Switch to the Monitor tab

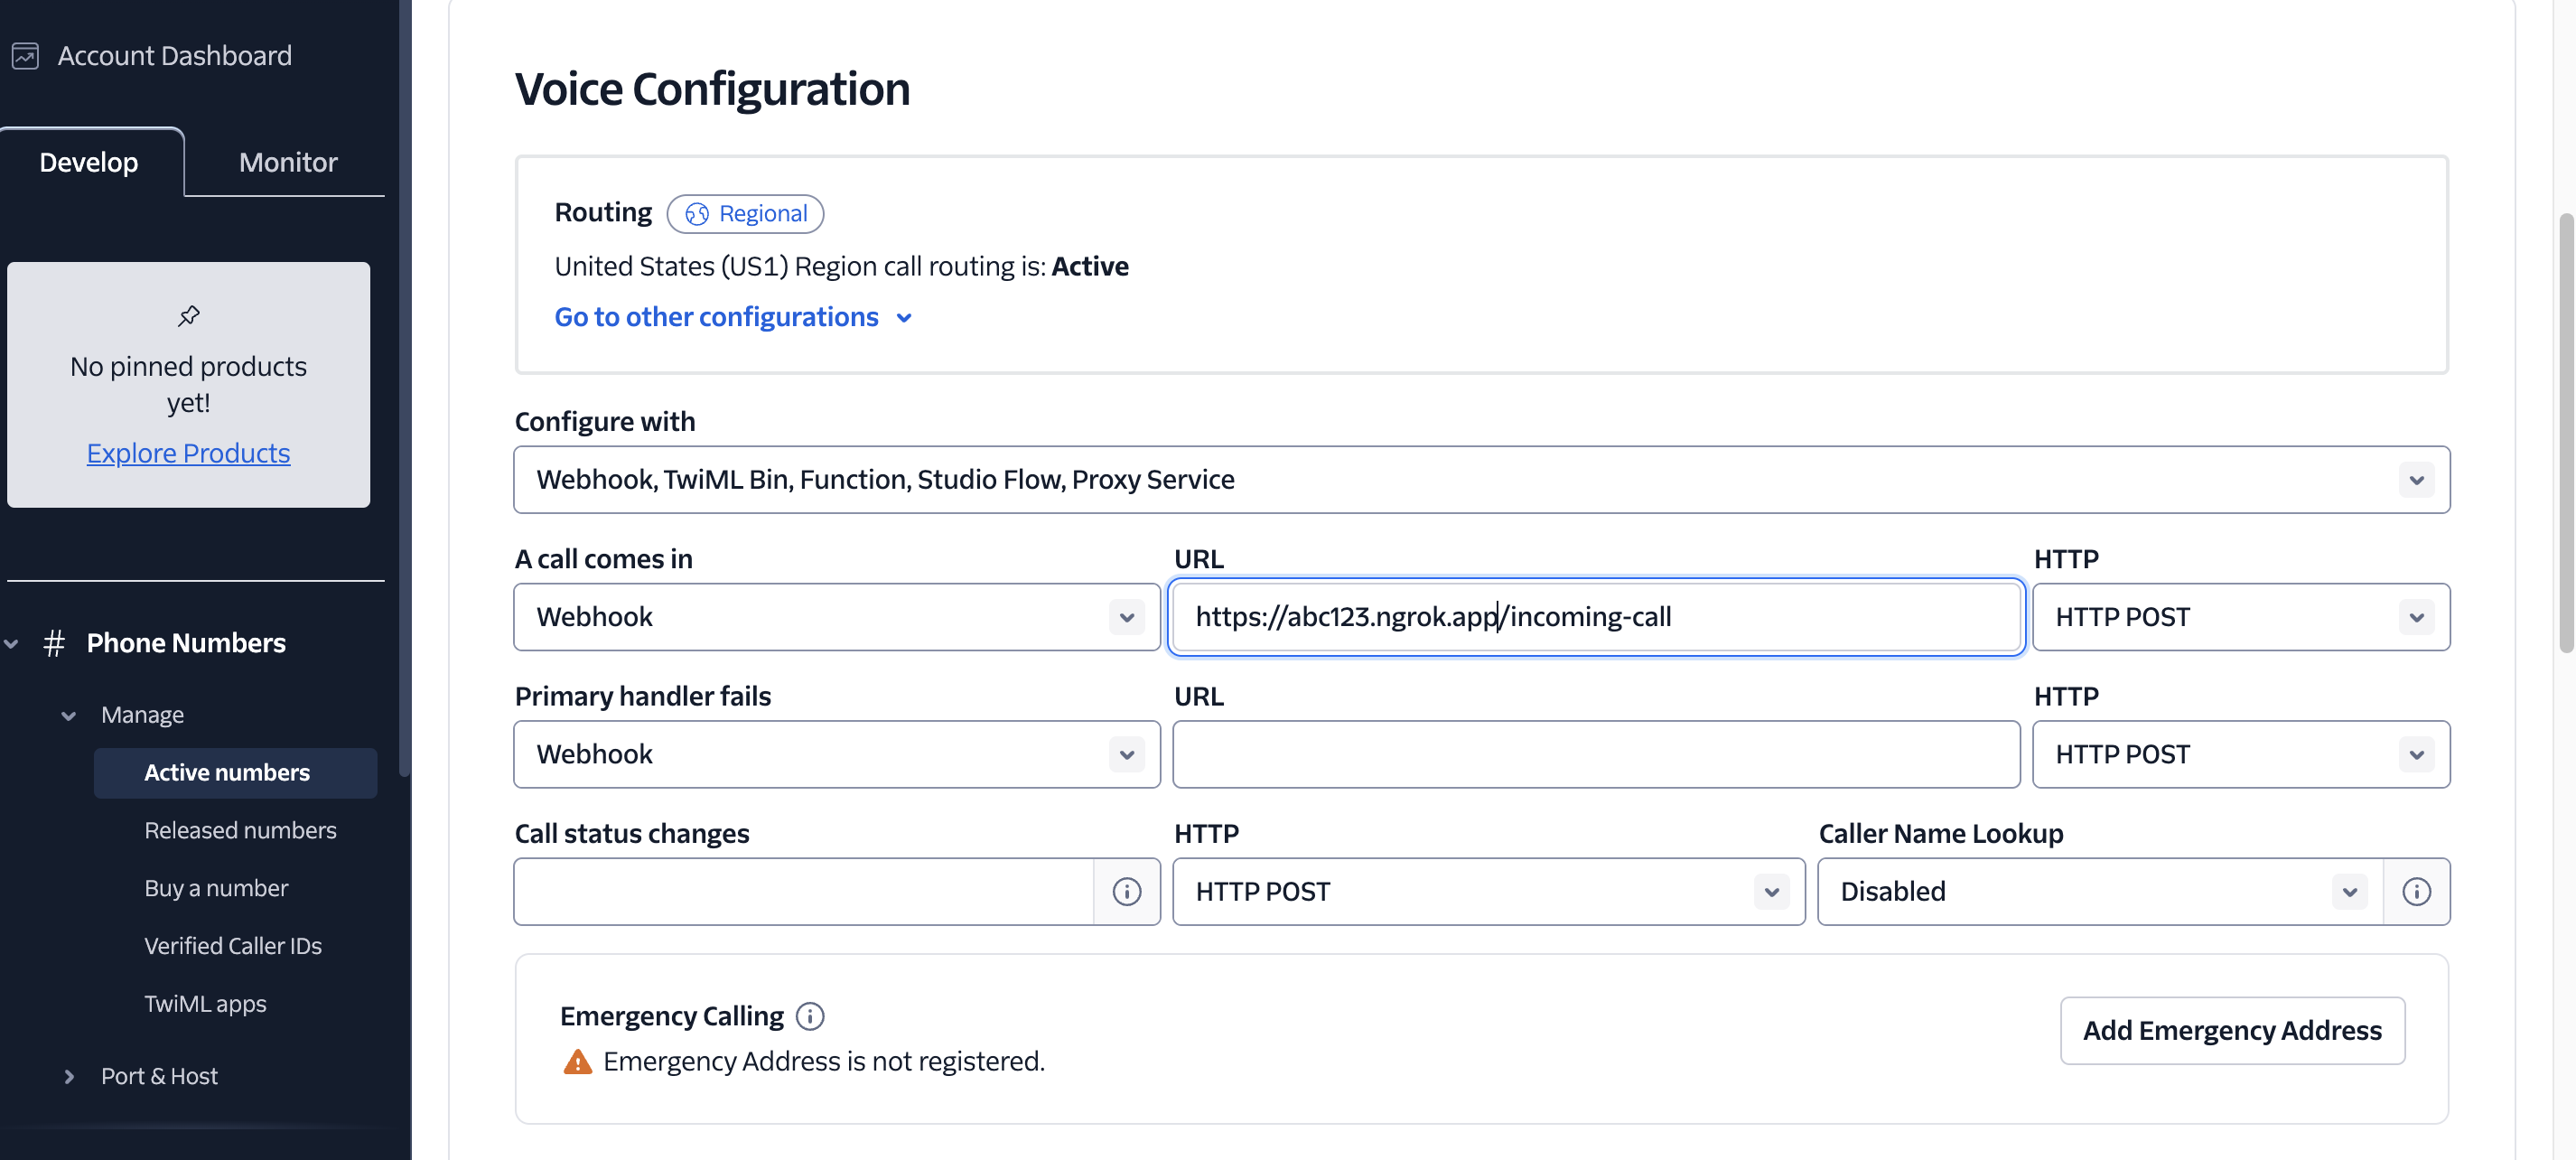coord(286,161)
